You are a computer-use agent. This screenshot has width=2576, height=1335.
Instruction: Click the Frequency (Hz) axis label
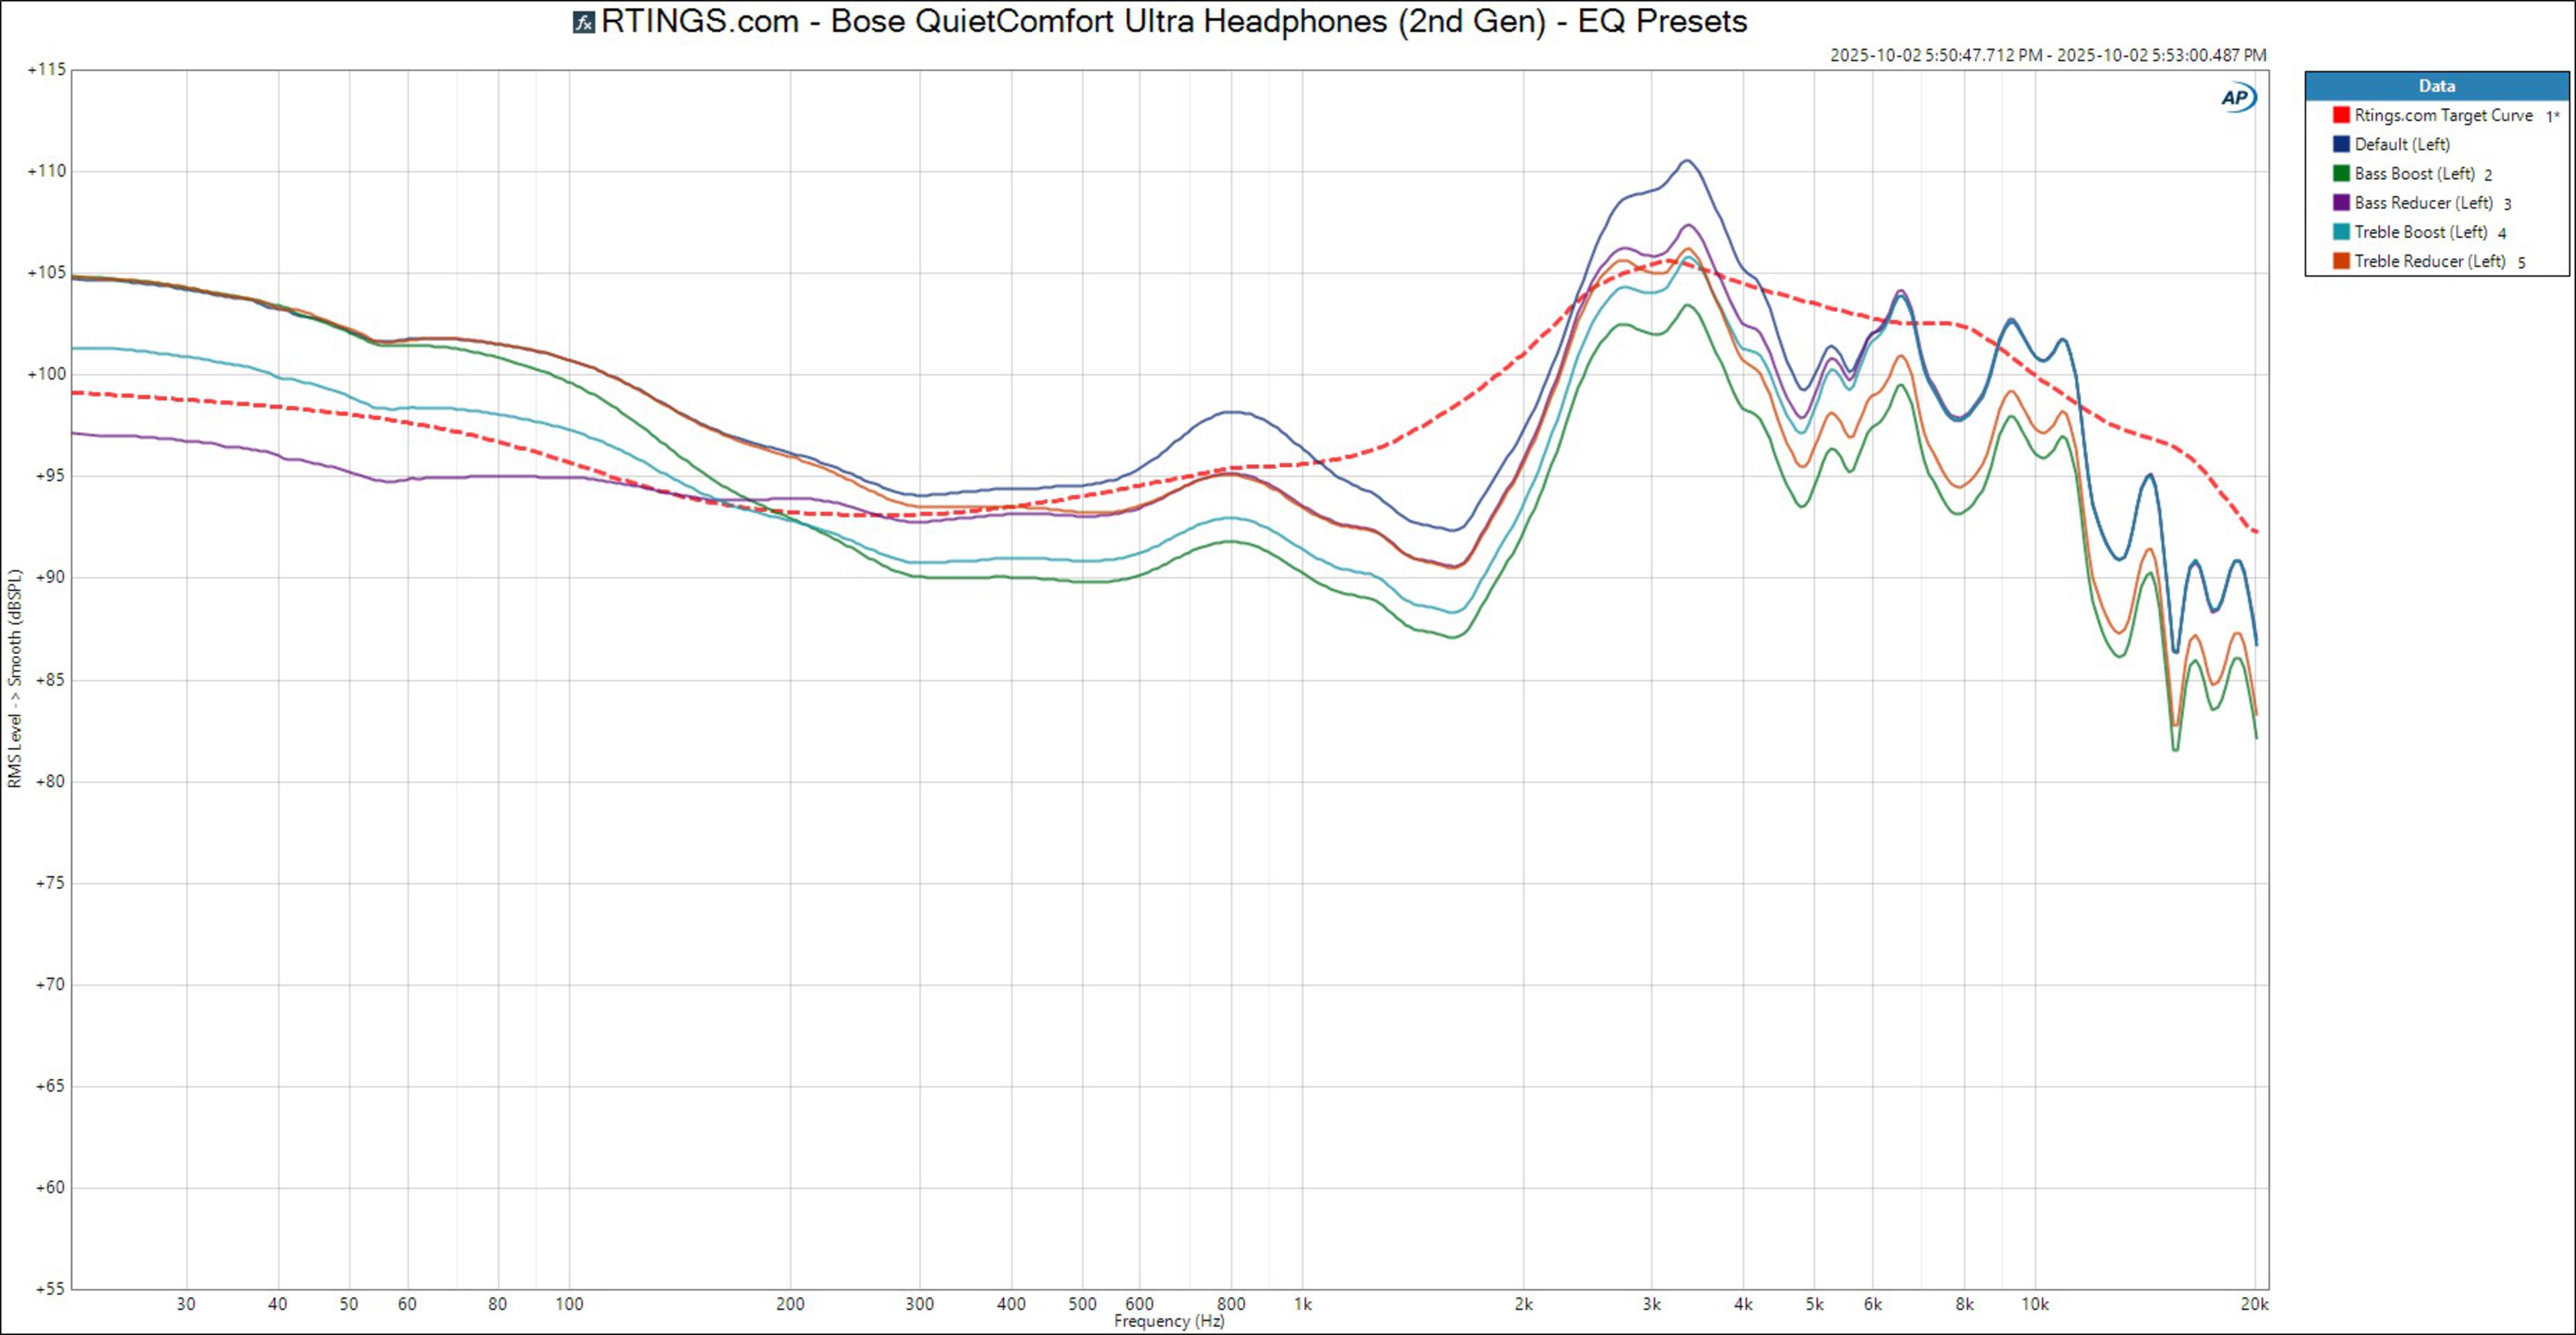[x=1169, y=1321]
